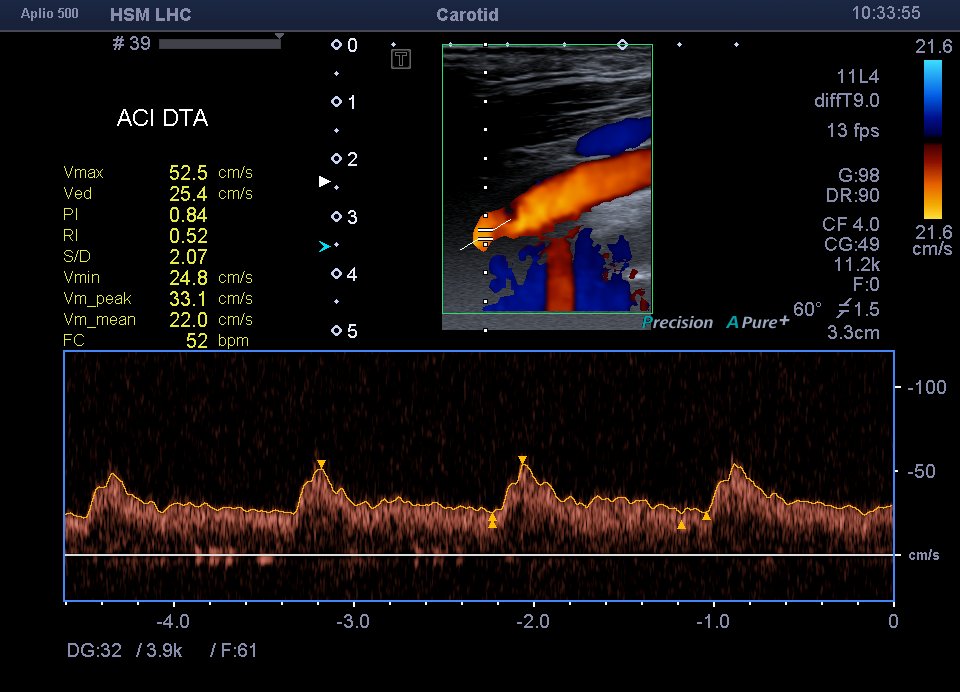Screen dimensions: 960x692
Task: Expand the 60 degree angle correction control
Action: 806,310
